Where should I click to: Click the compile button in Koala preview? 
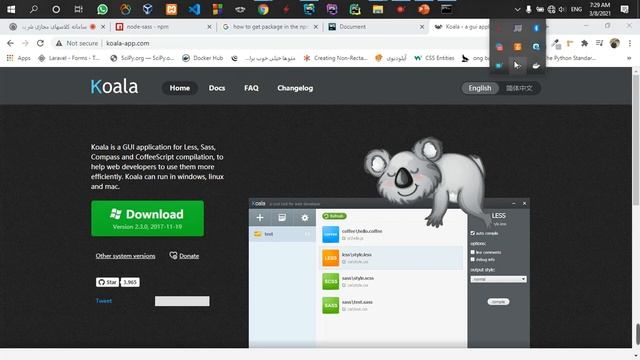[x=498, y=302]
